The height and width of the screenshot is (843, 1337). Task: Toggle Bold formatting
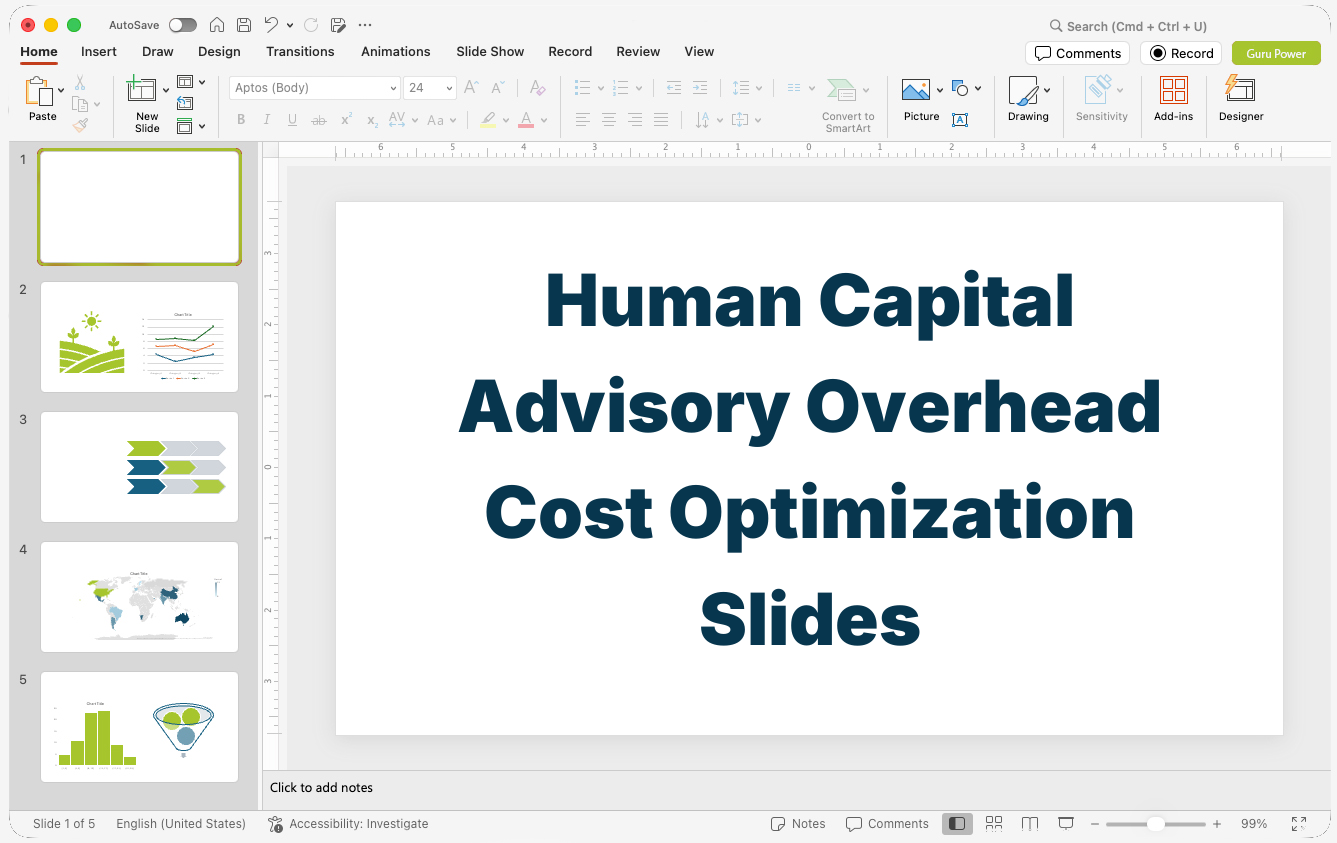click(241, 120)
